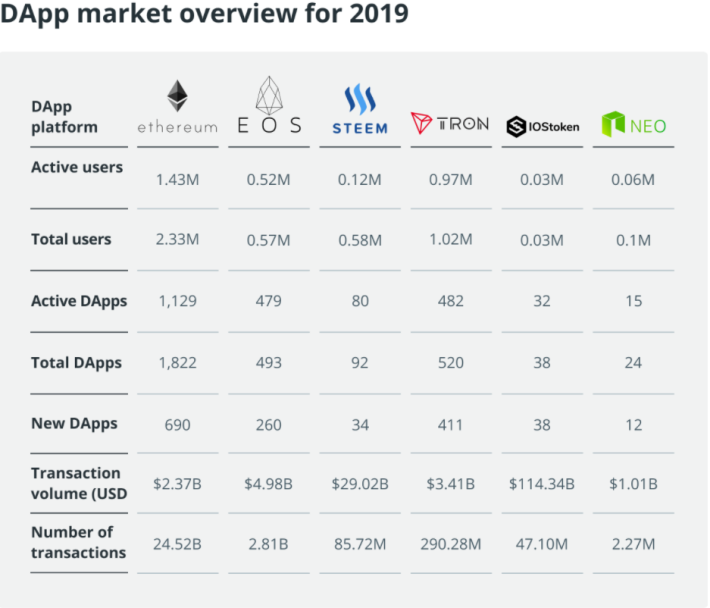Image resolution: width=710 pixels, height=608 pixels.
Task: Click EOS transaction volume $4.98B
Action: pos(269,484)
